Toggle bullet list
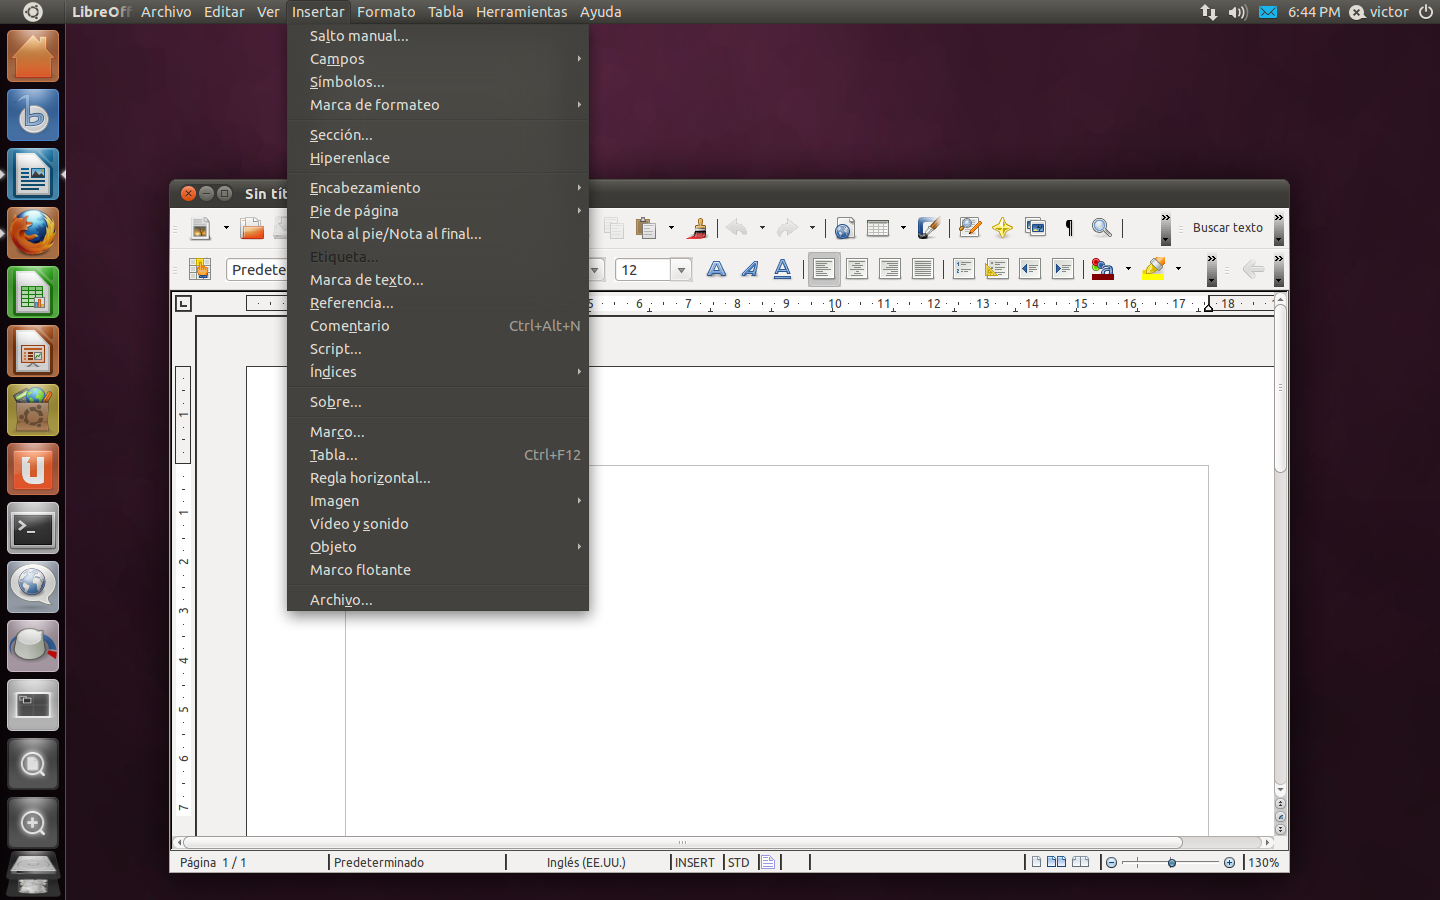This screenshot has height=900, width=1440. 997,269
